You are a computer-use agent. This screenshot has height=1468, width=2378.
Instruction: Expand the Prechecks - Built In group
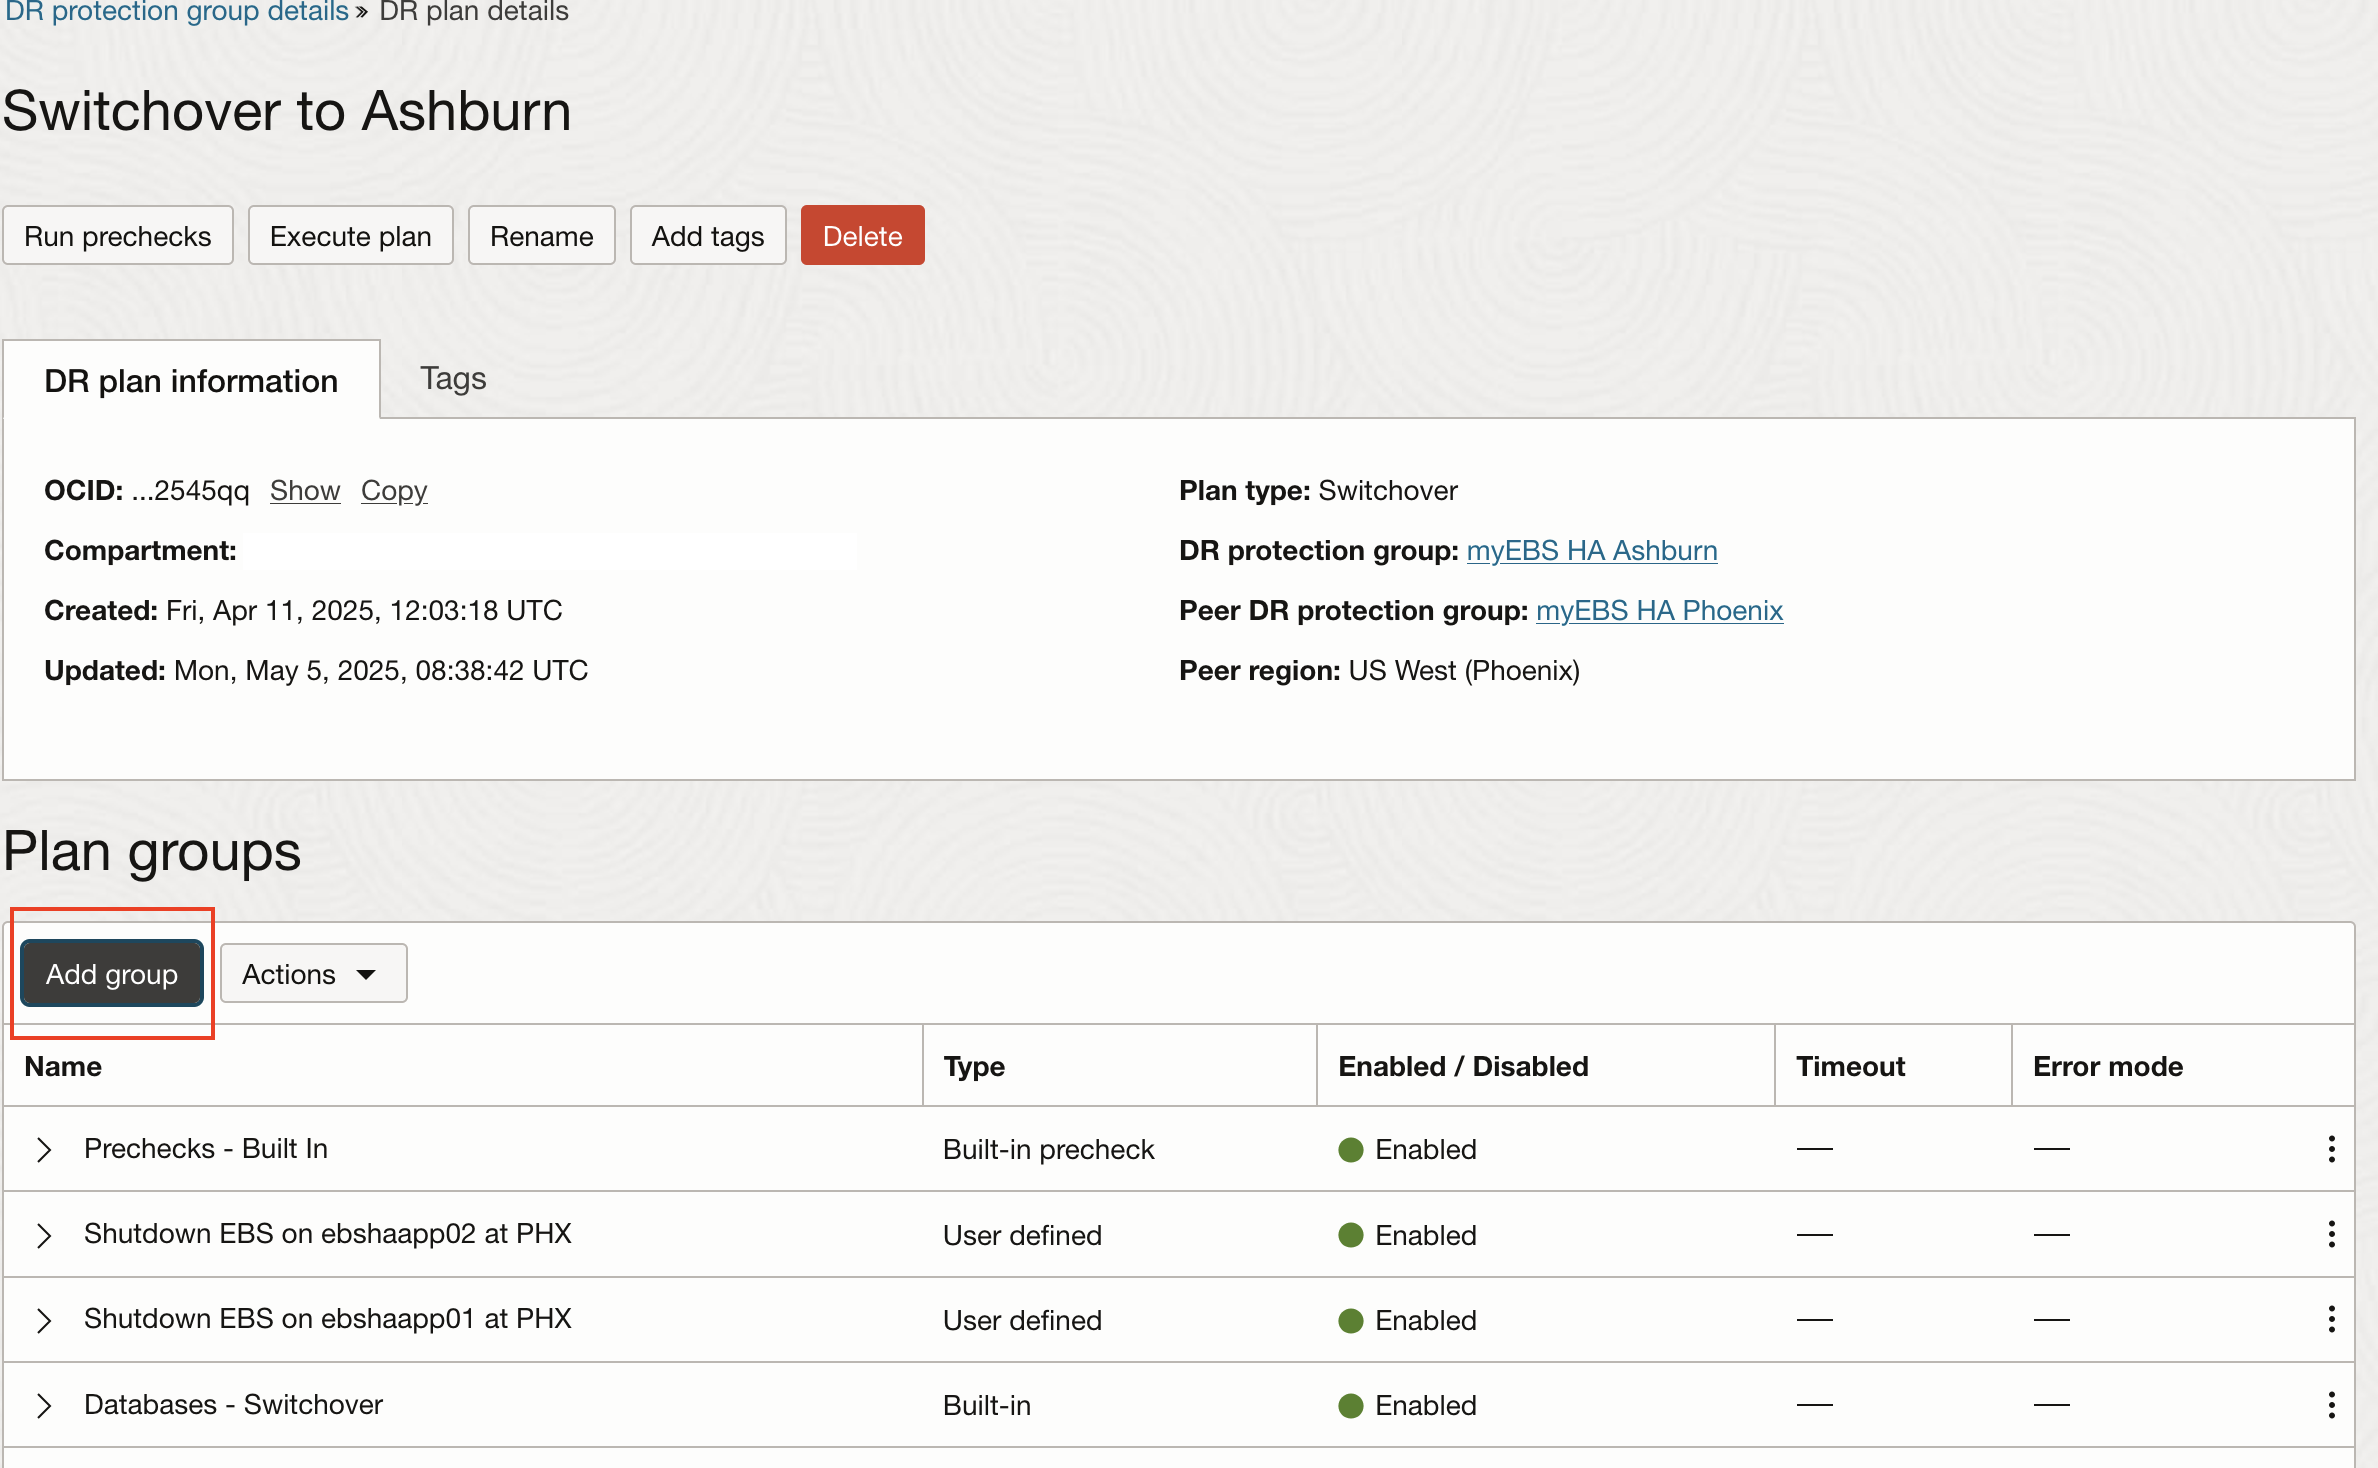pyautogui.click(x=43, y=1149)
